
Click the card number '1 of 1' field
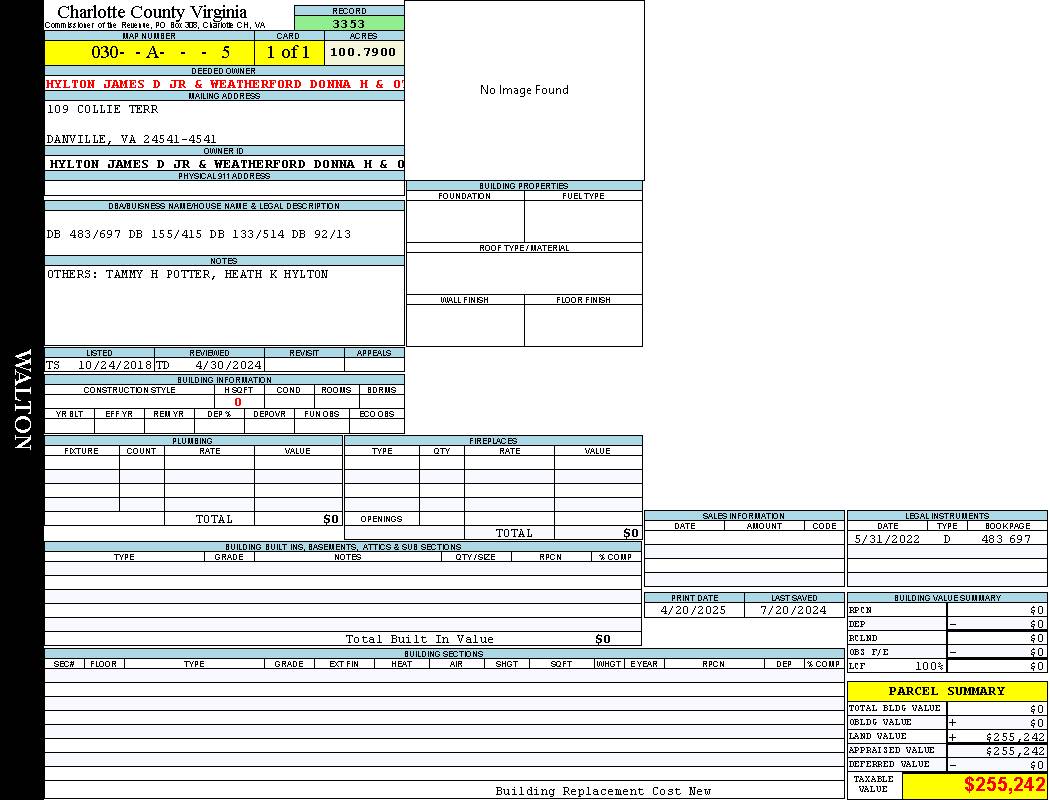click(x=288, y=52)
